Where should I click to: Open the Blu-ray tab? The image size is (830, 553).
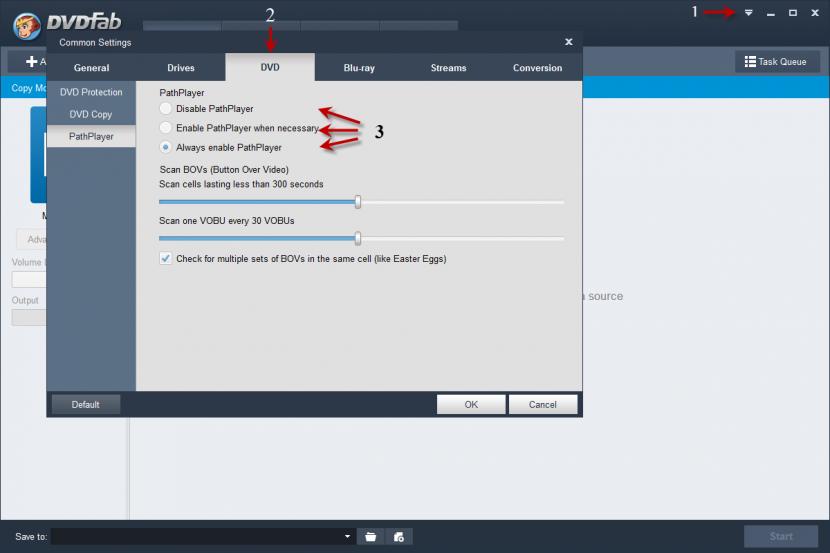(359, 68)
